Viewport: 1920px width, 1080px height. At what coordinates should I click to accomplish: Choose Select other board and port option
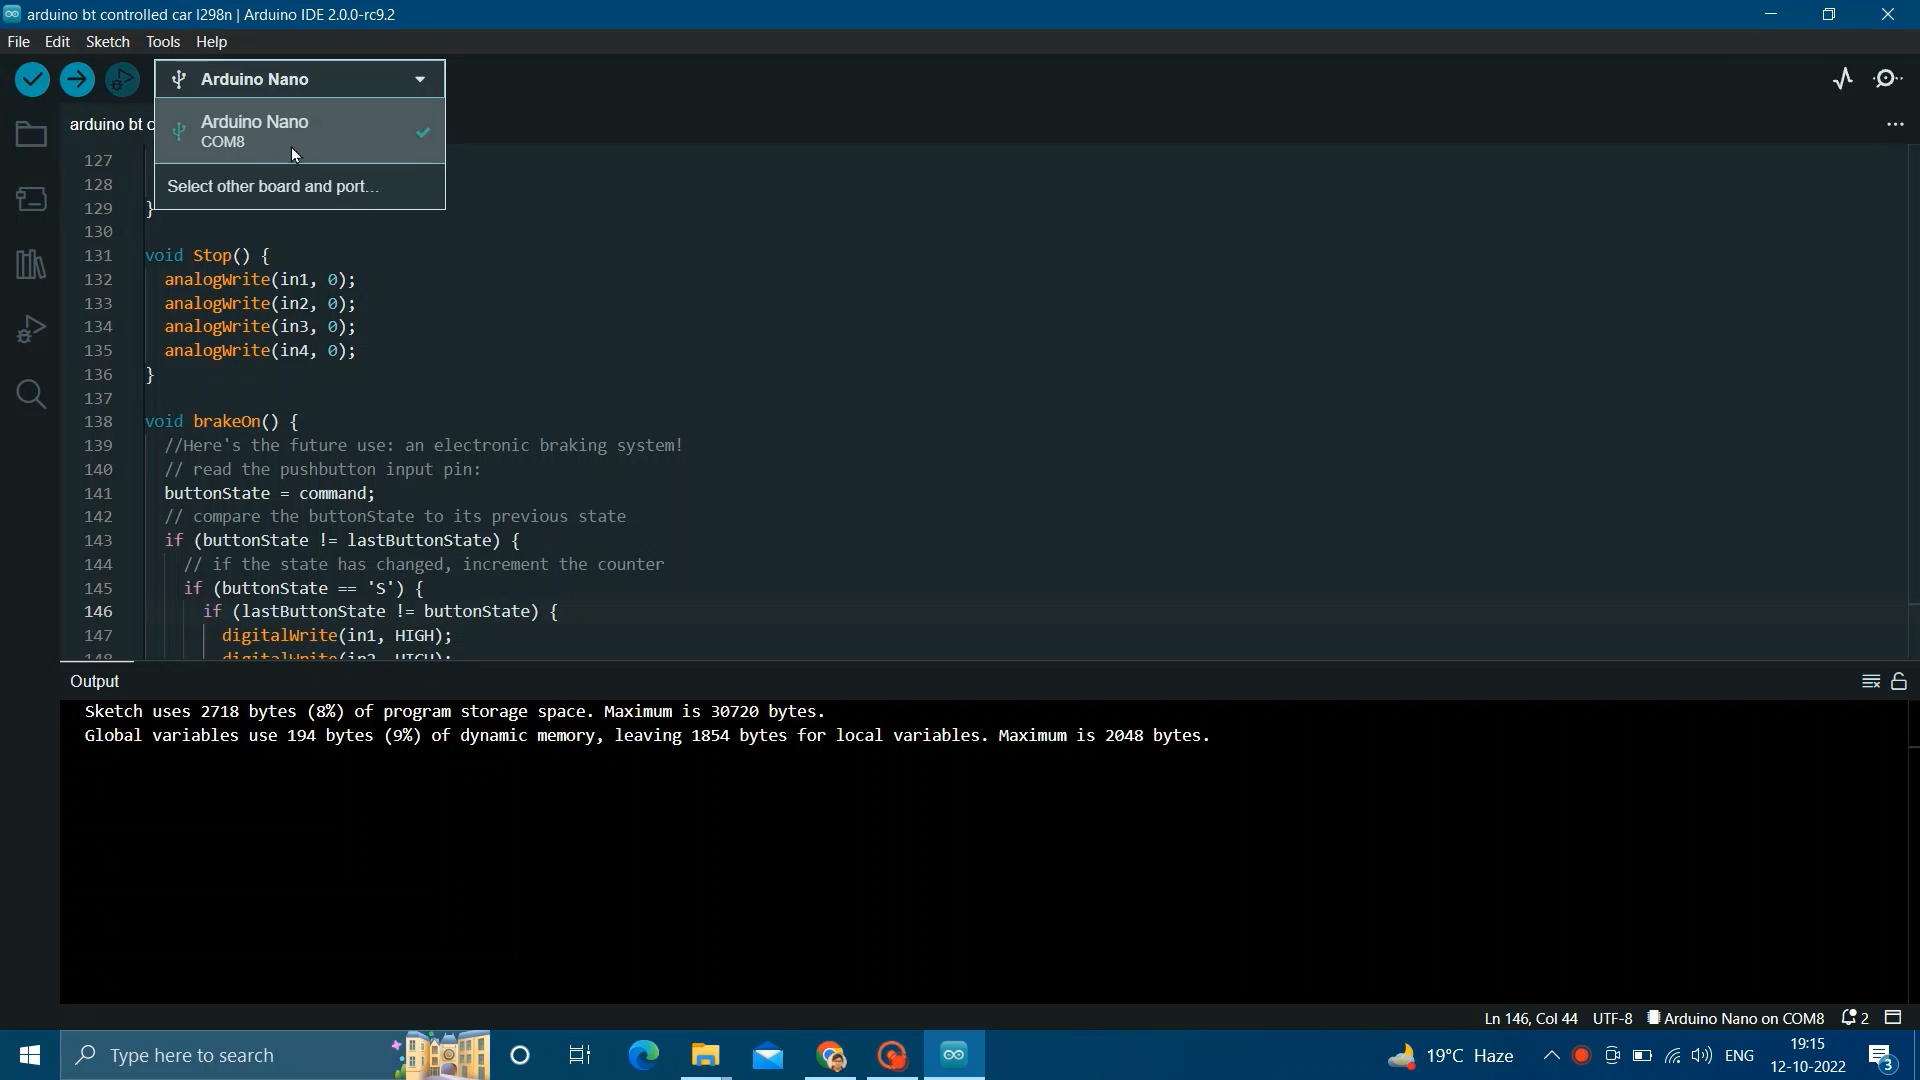click(x=300, y=187)
